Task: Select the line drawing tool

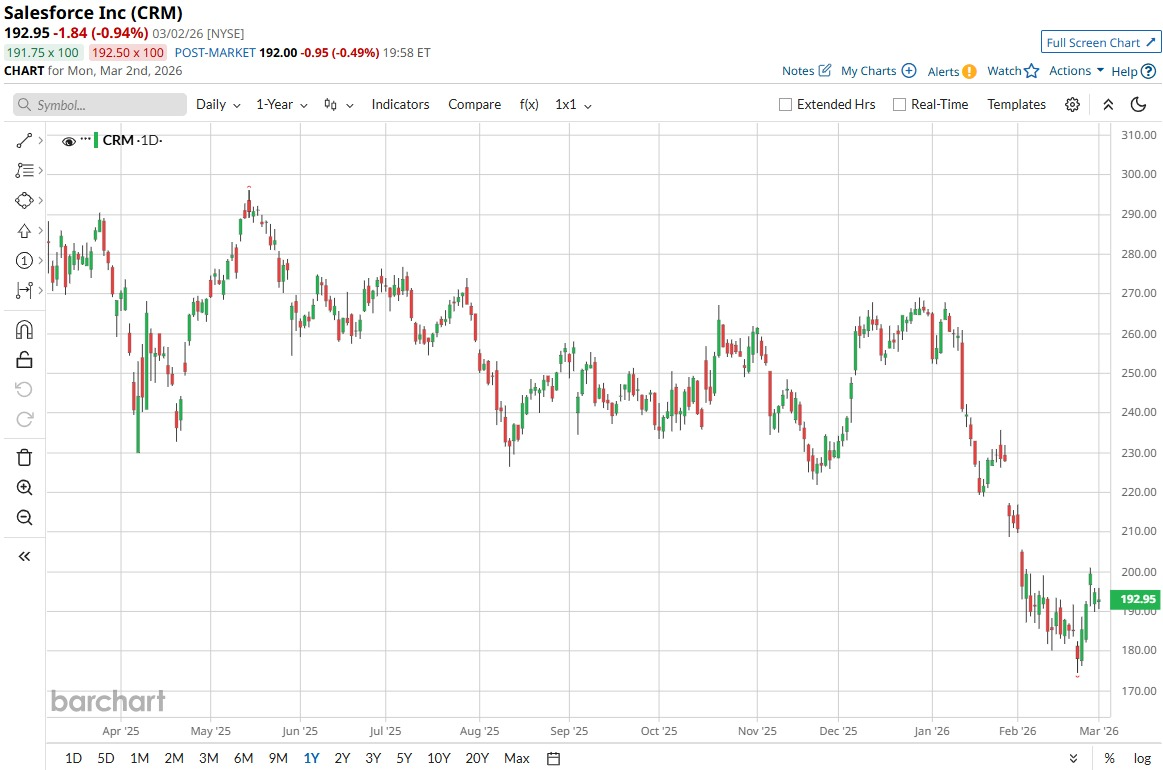Action: (x=24, y=140)
